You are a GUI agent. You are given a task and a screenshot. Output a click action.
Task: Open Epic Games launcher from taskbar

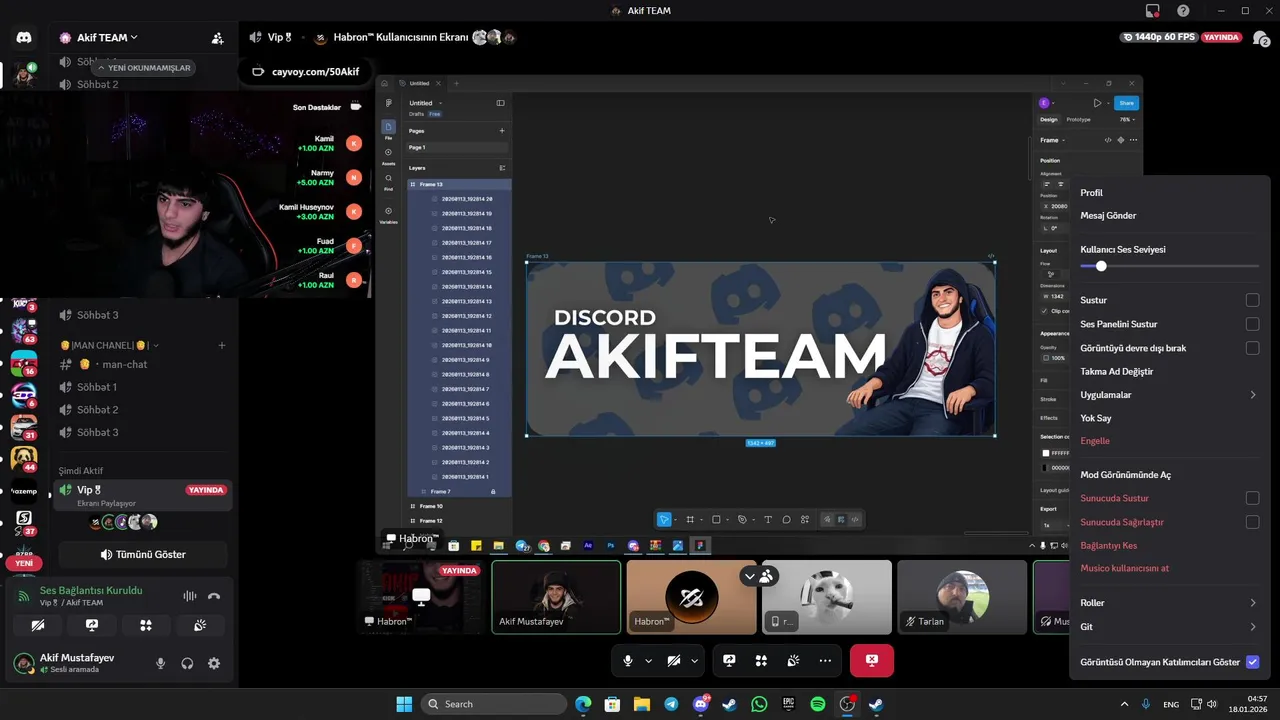pos(789,704)
